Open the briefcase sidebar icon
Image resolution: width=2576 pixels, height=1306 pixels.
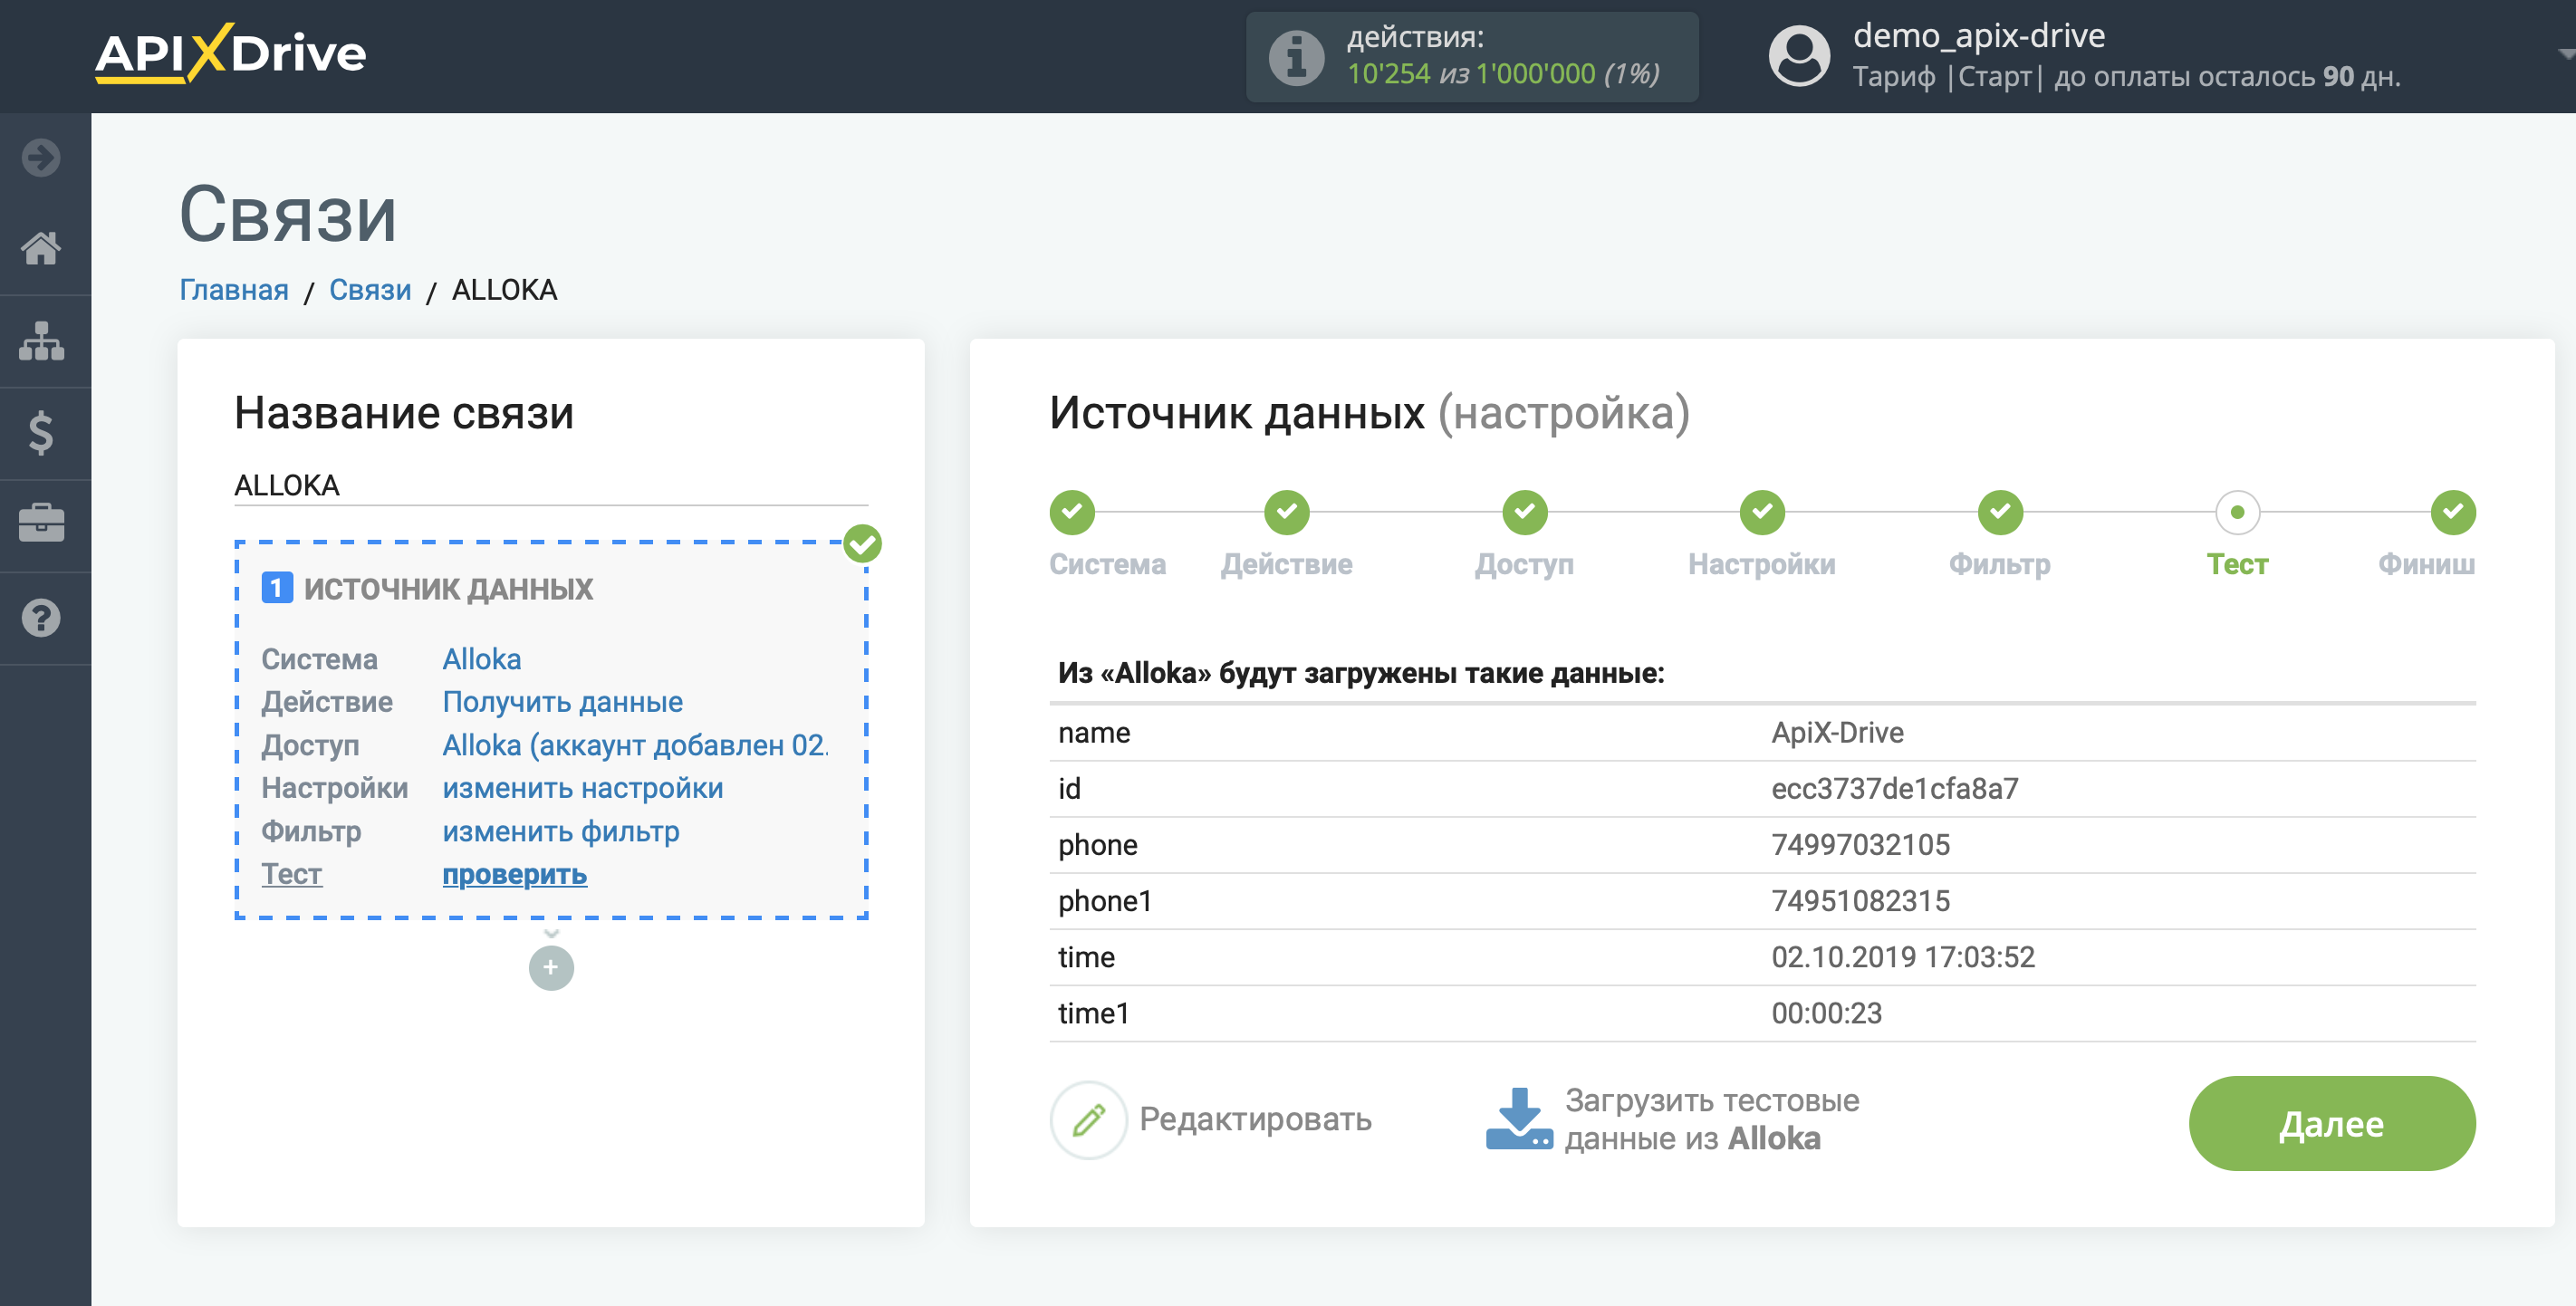(41, 524)
